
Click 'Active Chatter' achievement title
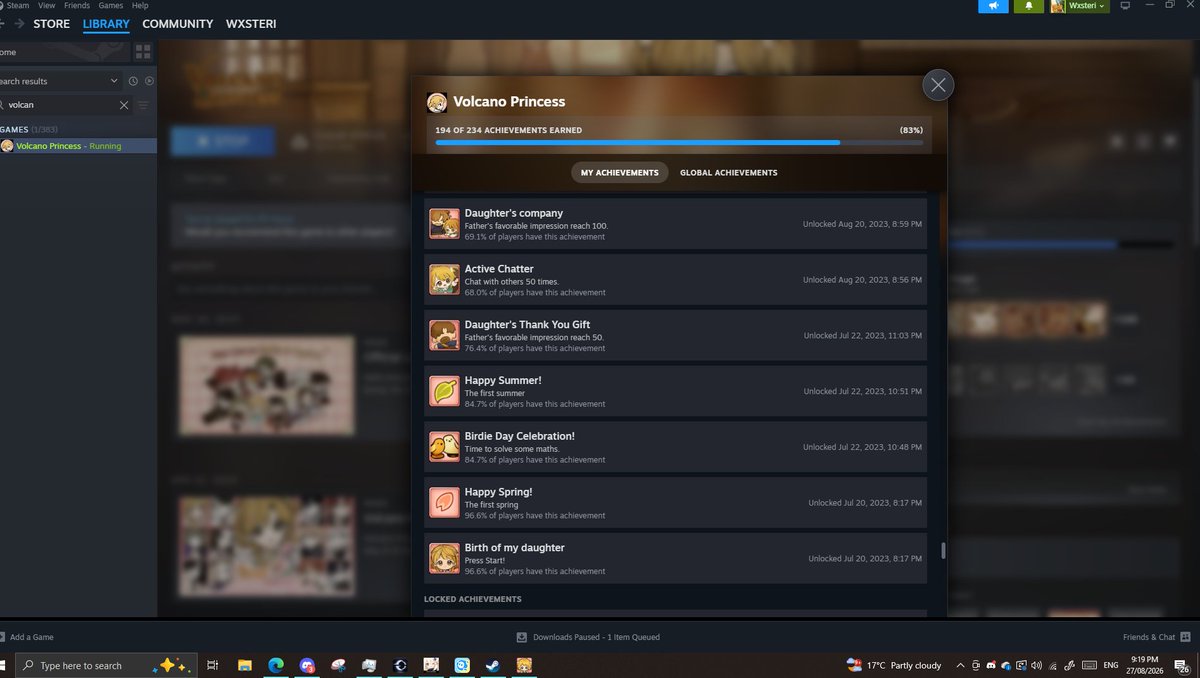(x=499, y=269)
